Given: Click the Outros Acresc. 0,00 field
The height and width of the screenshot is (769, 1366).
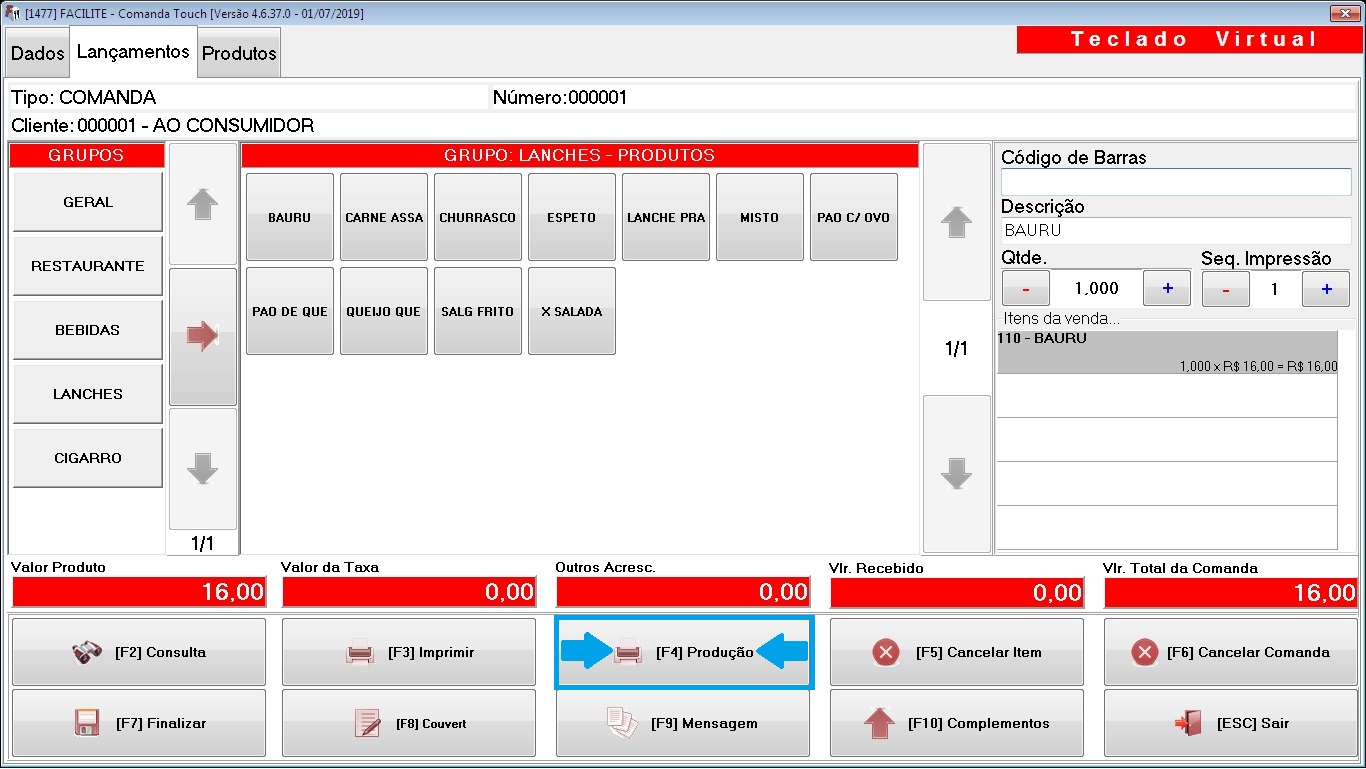Looking at the screenshot, I should [683, 592].
